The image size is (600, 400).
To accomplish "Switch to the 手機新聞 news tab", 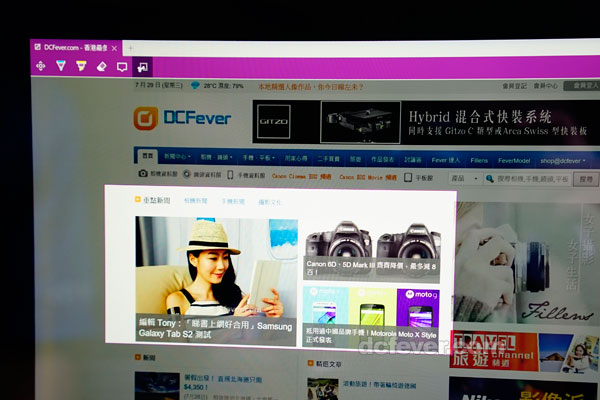I will [233, 202].
